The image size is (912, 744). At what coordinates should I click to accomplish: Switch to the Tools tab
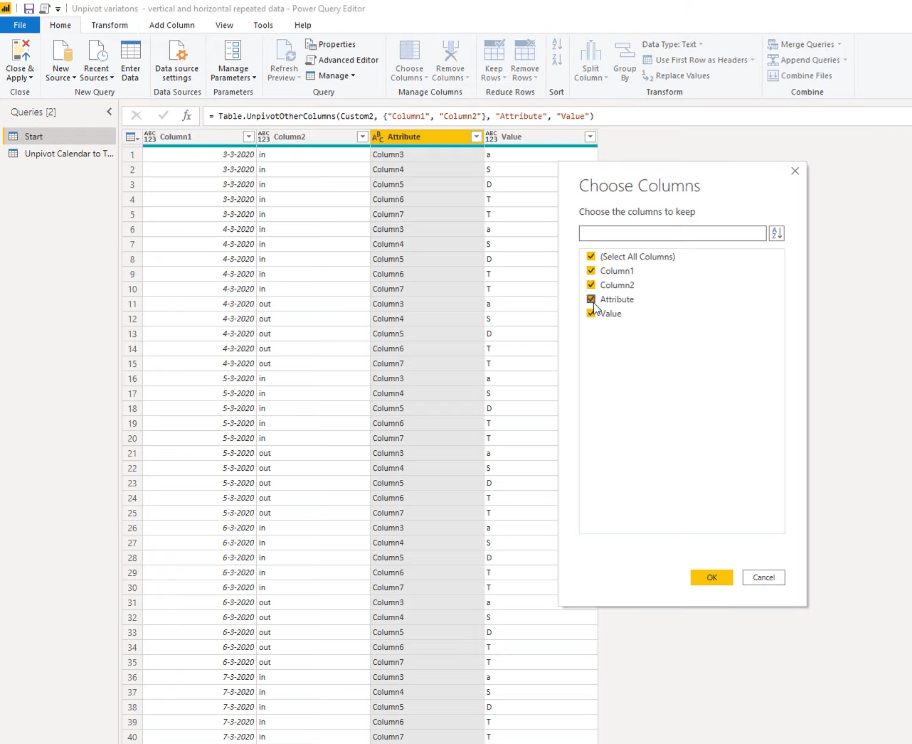click(x=263, y=25)
